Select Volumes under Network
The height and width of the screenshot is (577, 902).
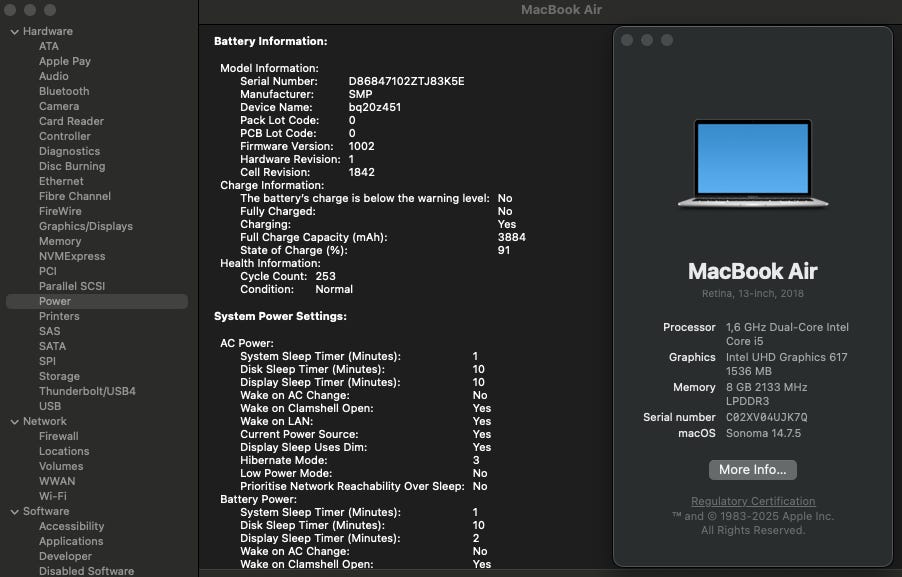coord(61,466)
